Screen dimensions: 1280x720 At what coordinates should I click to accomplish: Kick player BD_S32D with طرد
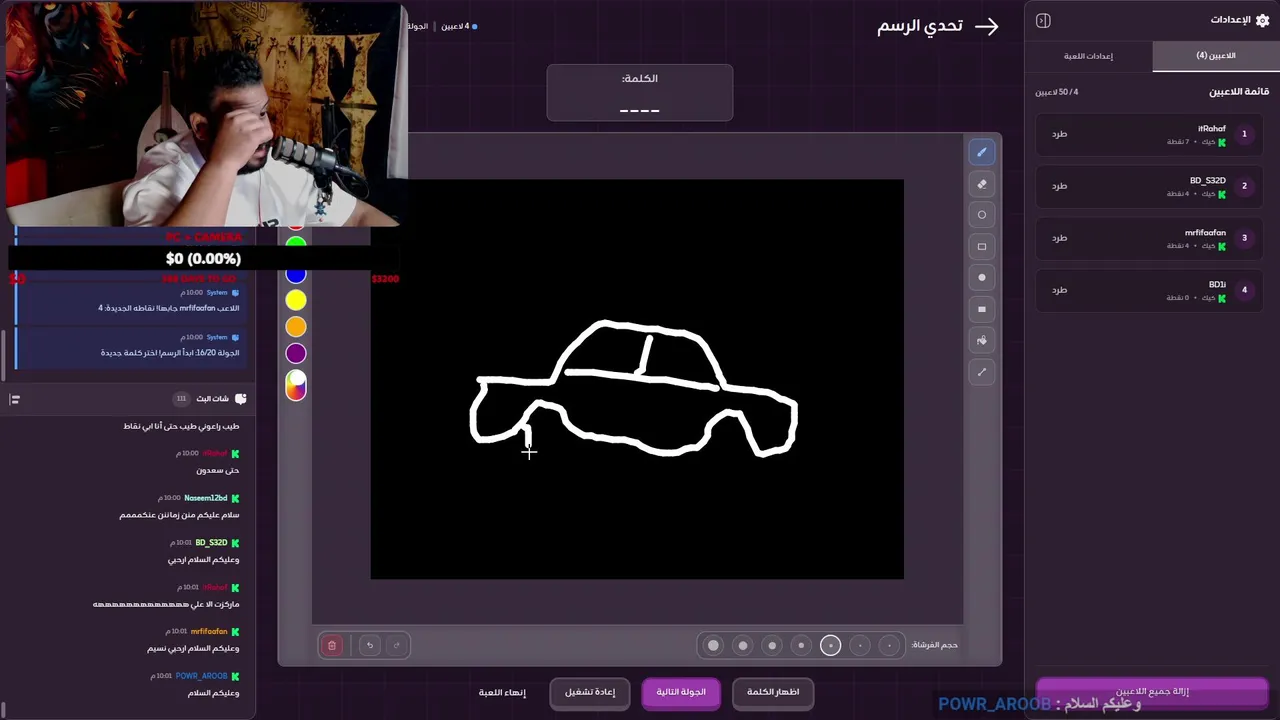[1059, 186]
